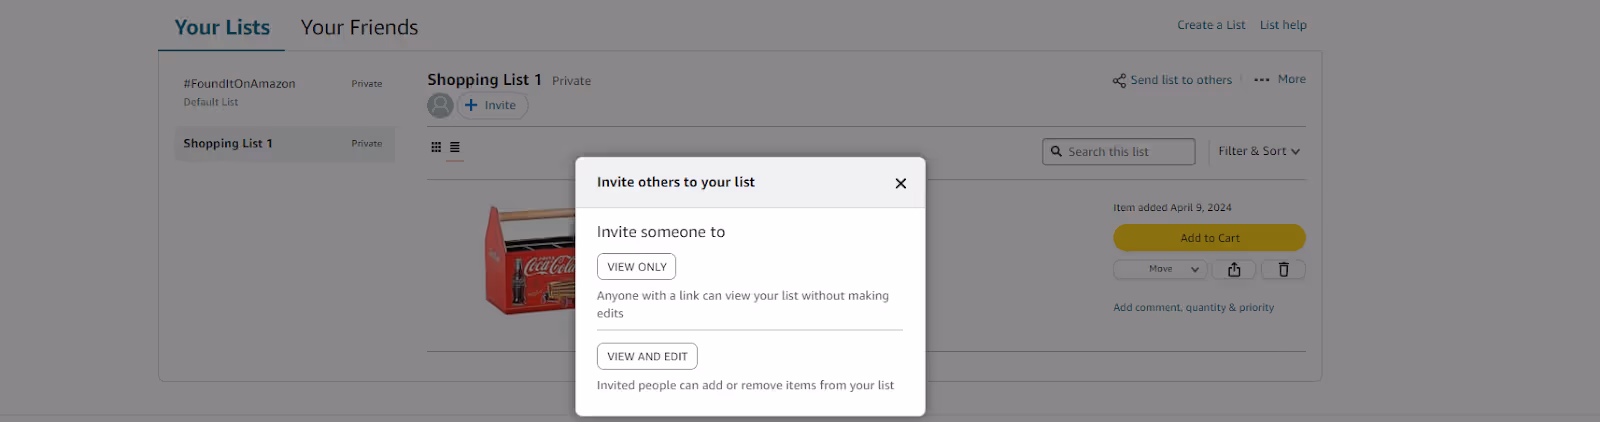Open the Coca-Cola caddy product thumbnail
Viewport: 1600px width, 422px height.
530,260
